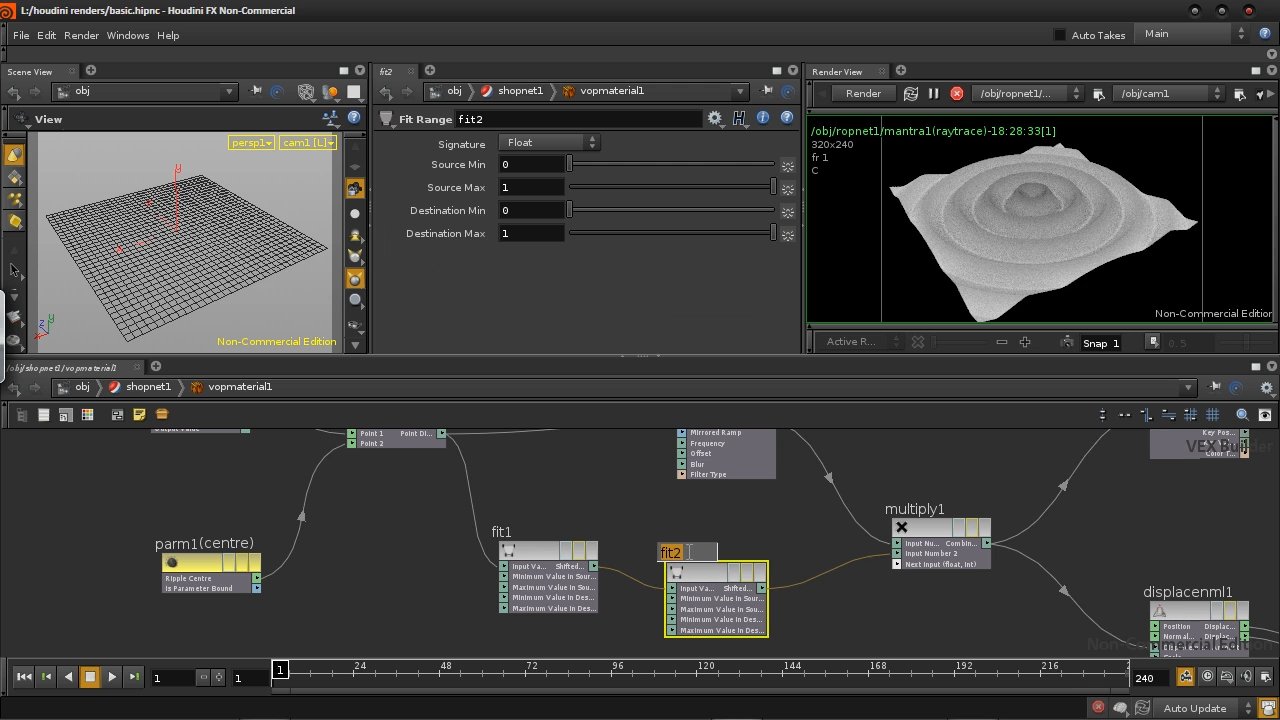Click the Source Max slider

pos(670,187)
